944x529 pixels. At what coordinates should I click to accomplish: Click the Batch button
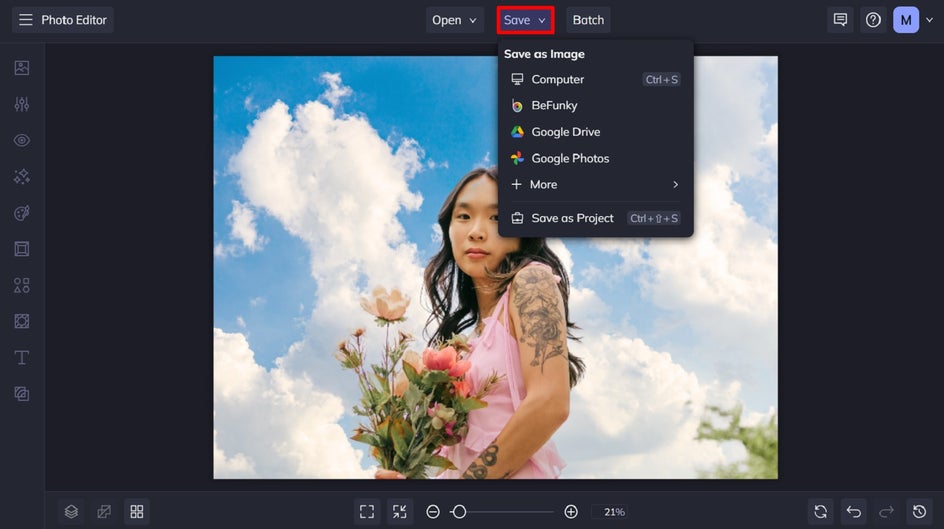pos(588,20)
